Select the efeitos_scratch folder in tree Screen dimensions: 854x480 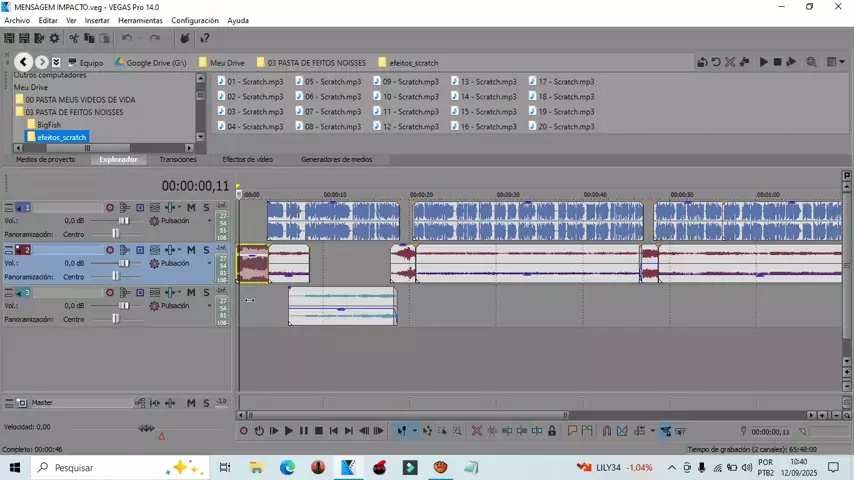pos(61,137)
